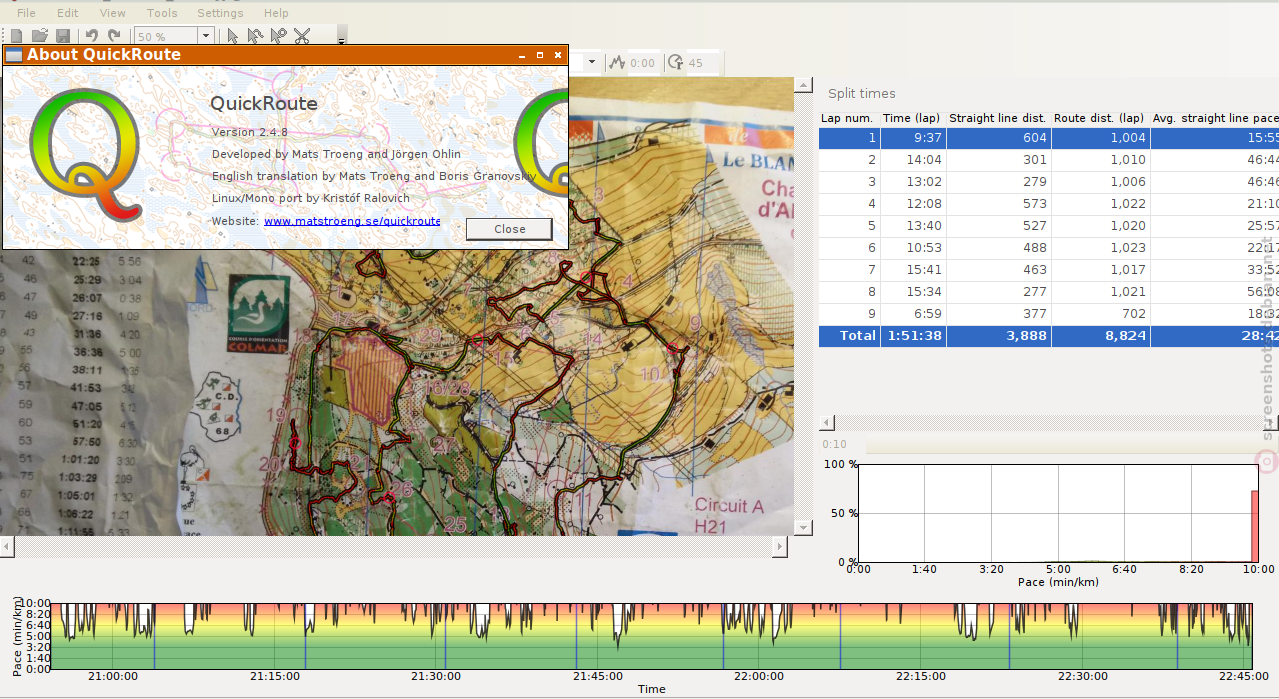Click the smoothing interval graph icon
Viewport: 1279px width, 699px height.
[x=616, y=62]
